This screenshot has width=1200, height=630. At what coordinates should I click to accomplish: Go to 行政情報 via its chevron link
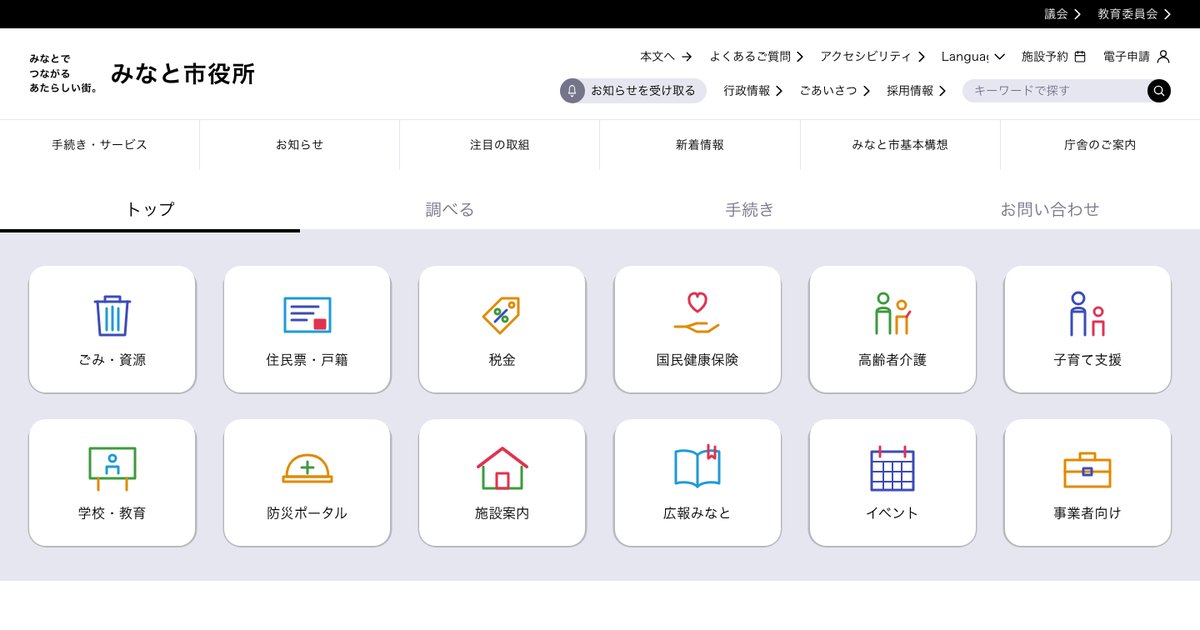(x=753, y=91)
